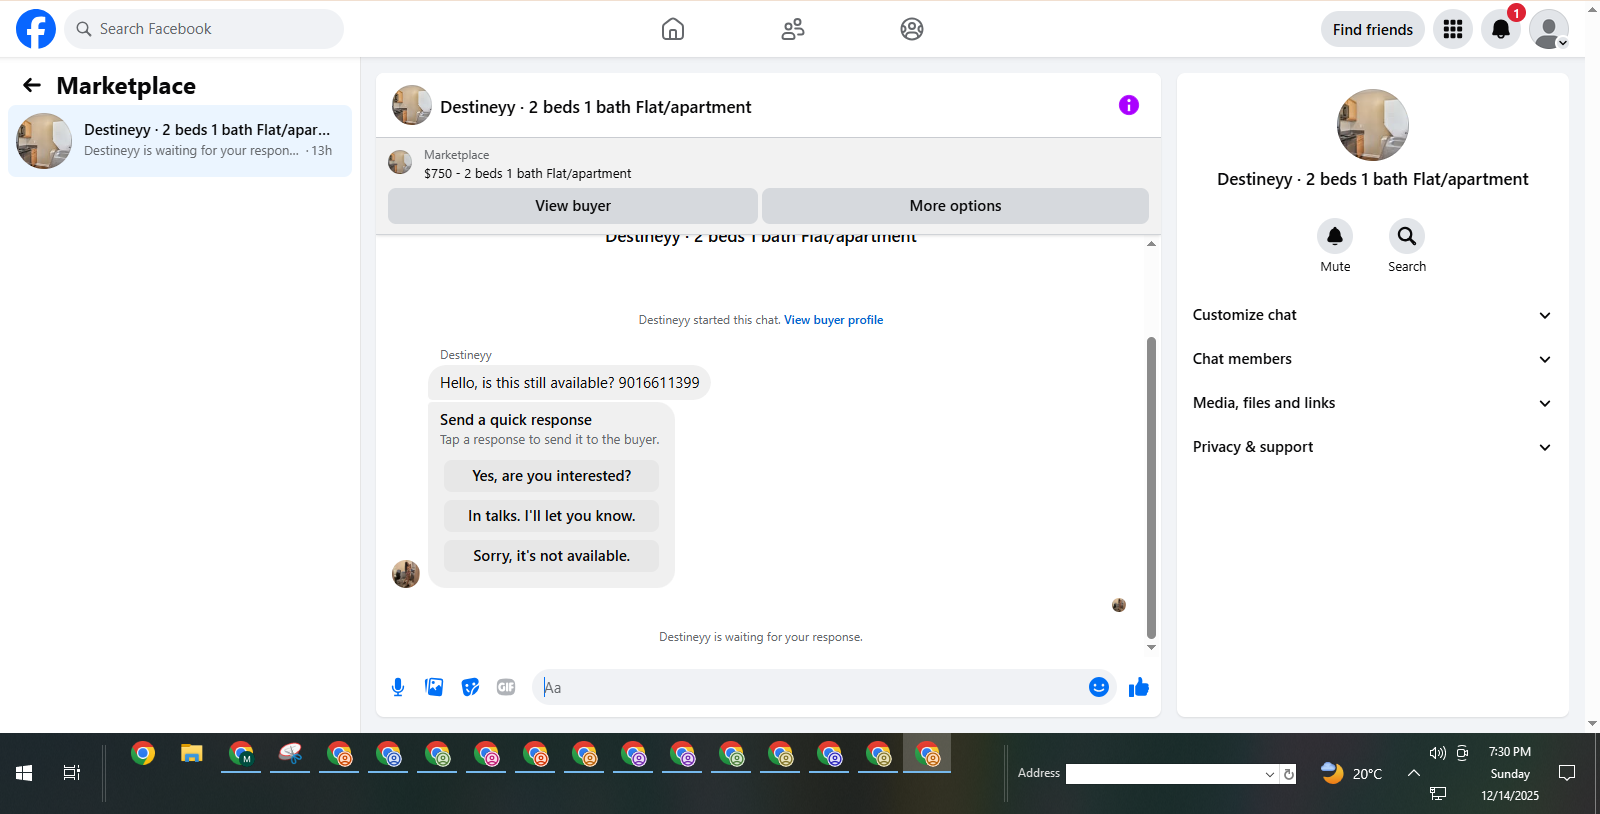Click the chat scrollbar thumb

pyautogui.click(x=1151, y=488)
